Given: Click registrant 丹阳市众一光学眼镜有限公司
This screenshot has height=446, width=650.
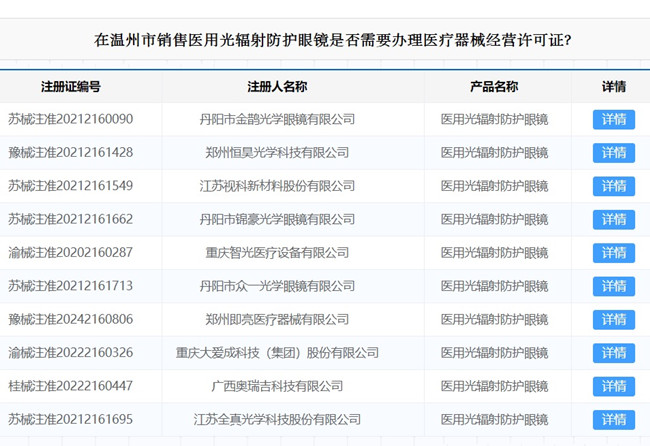Looking at the screenshot, I should click(x=277, y=286).
